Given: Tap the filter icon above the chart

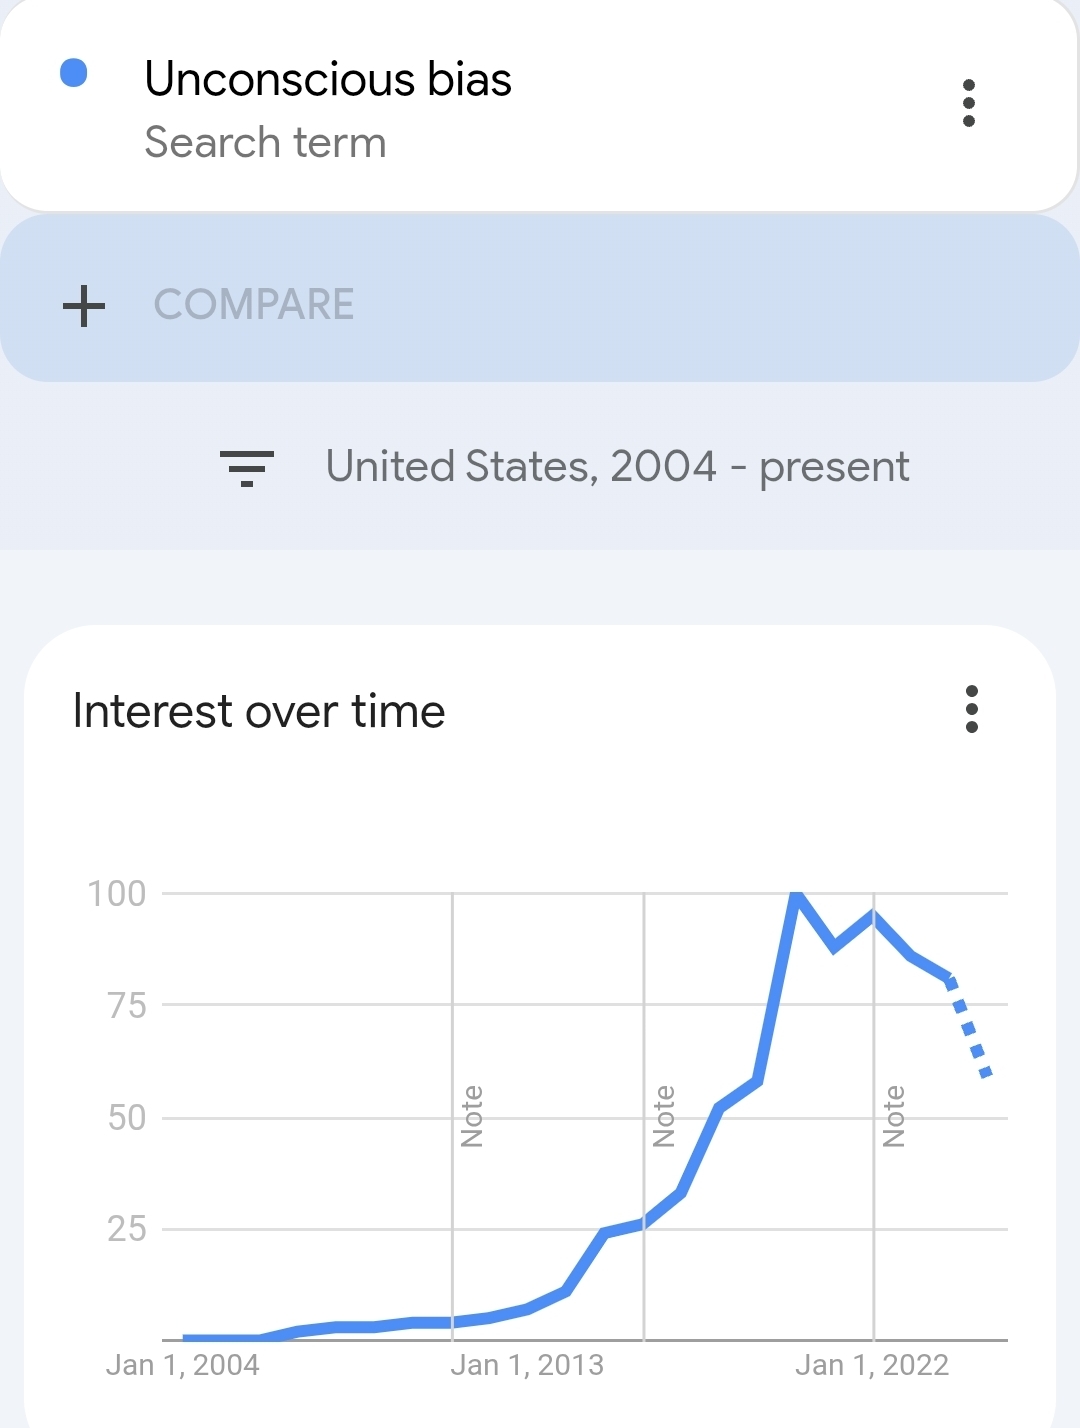Looking at the screenshot, I should click(x=247, y=467).
